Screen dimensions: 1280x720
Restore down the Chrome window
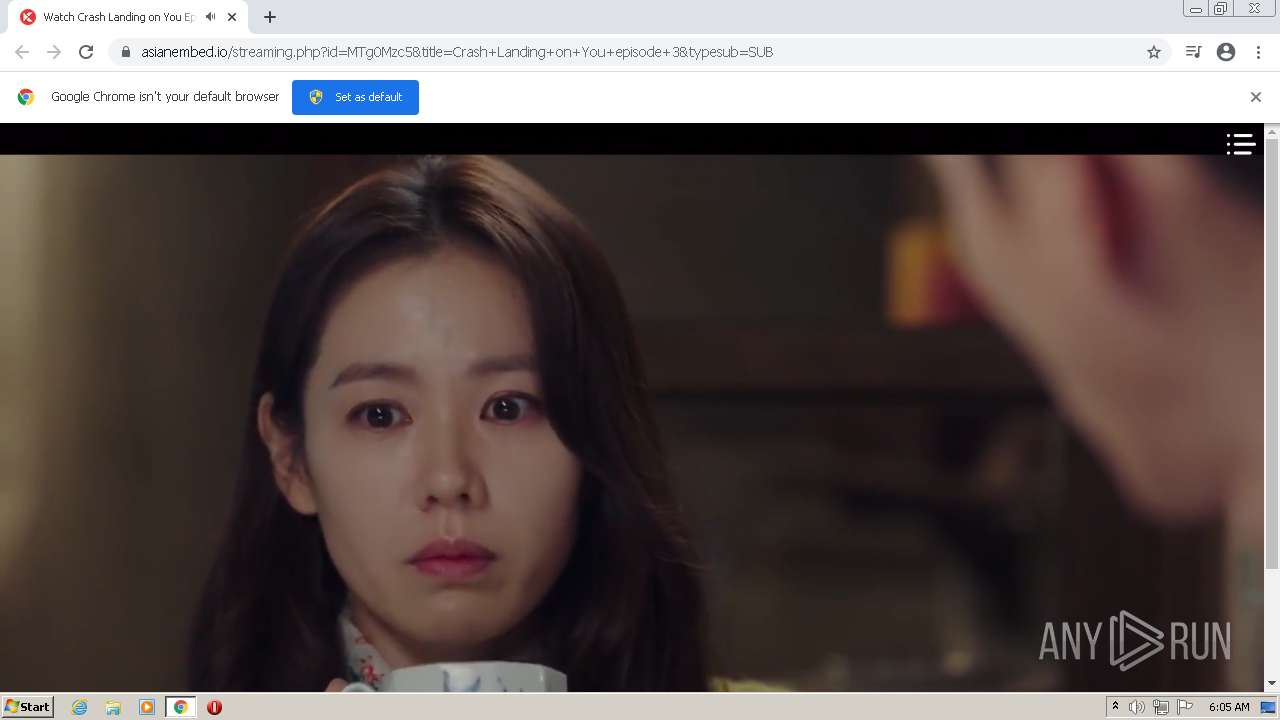click(1221, 9)
